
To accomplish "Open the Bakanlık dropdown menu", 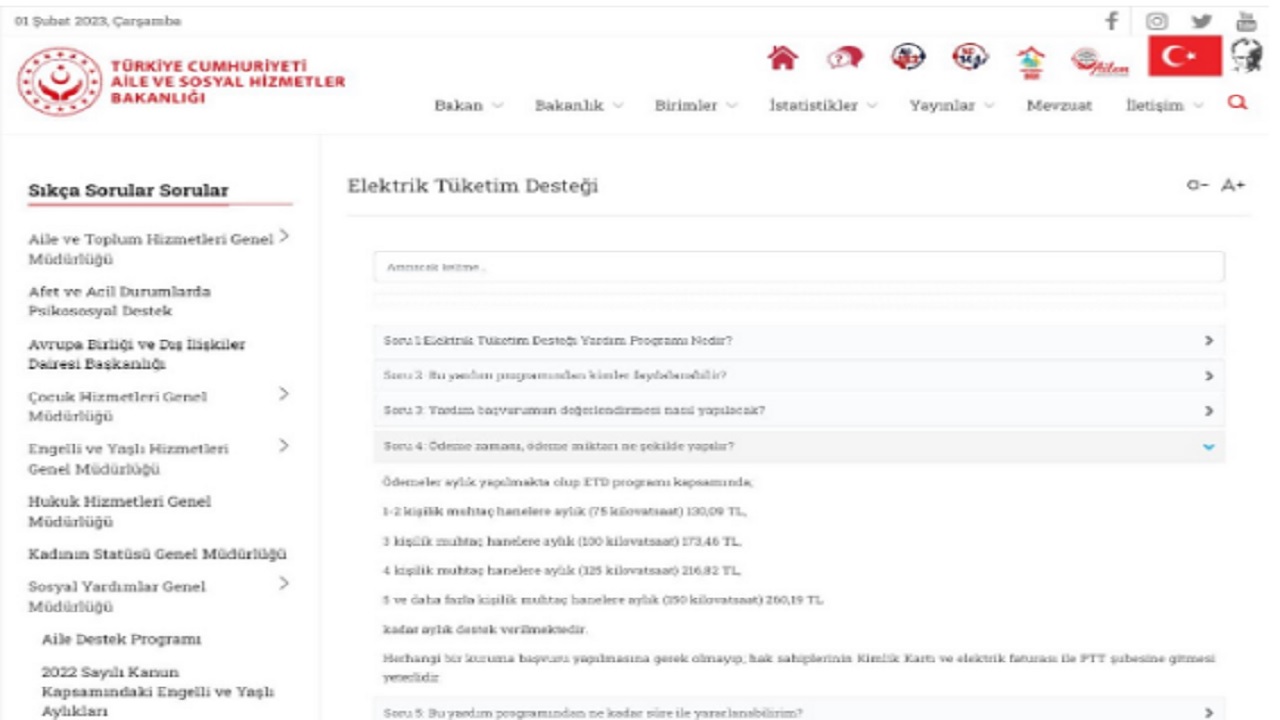I will [578, 106].
